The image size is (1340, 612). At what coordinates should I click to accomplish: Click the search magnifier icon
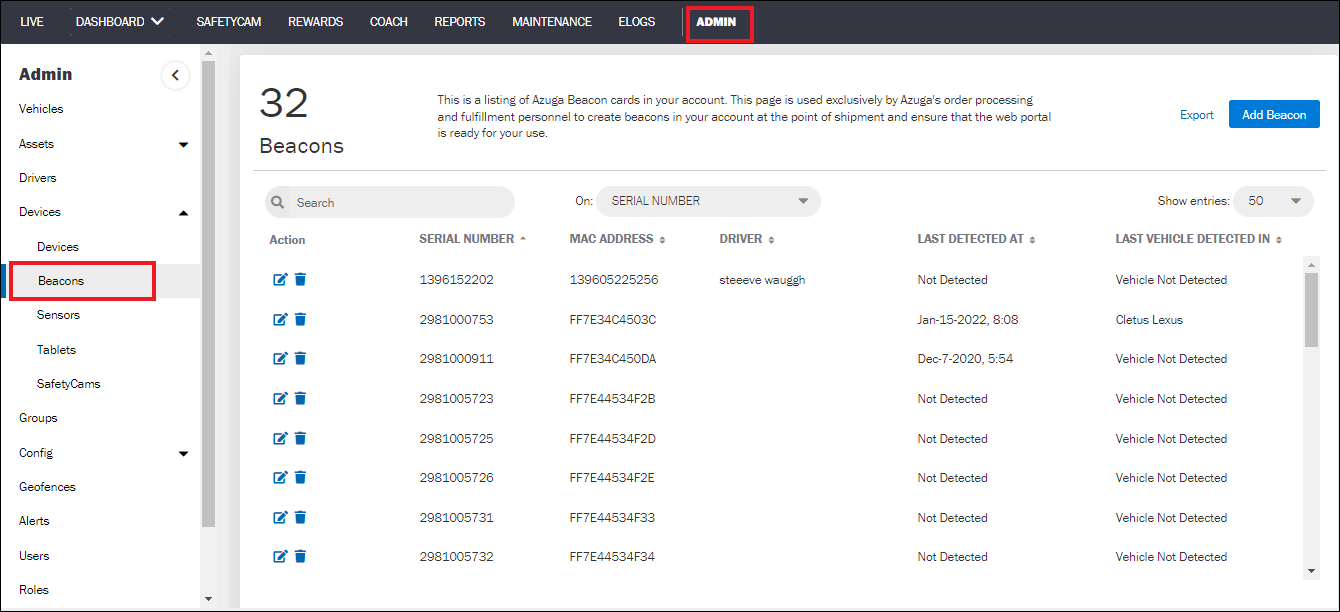coord(278,202)
